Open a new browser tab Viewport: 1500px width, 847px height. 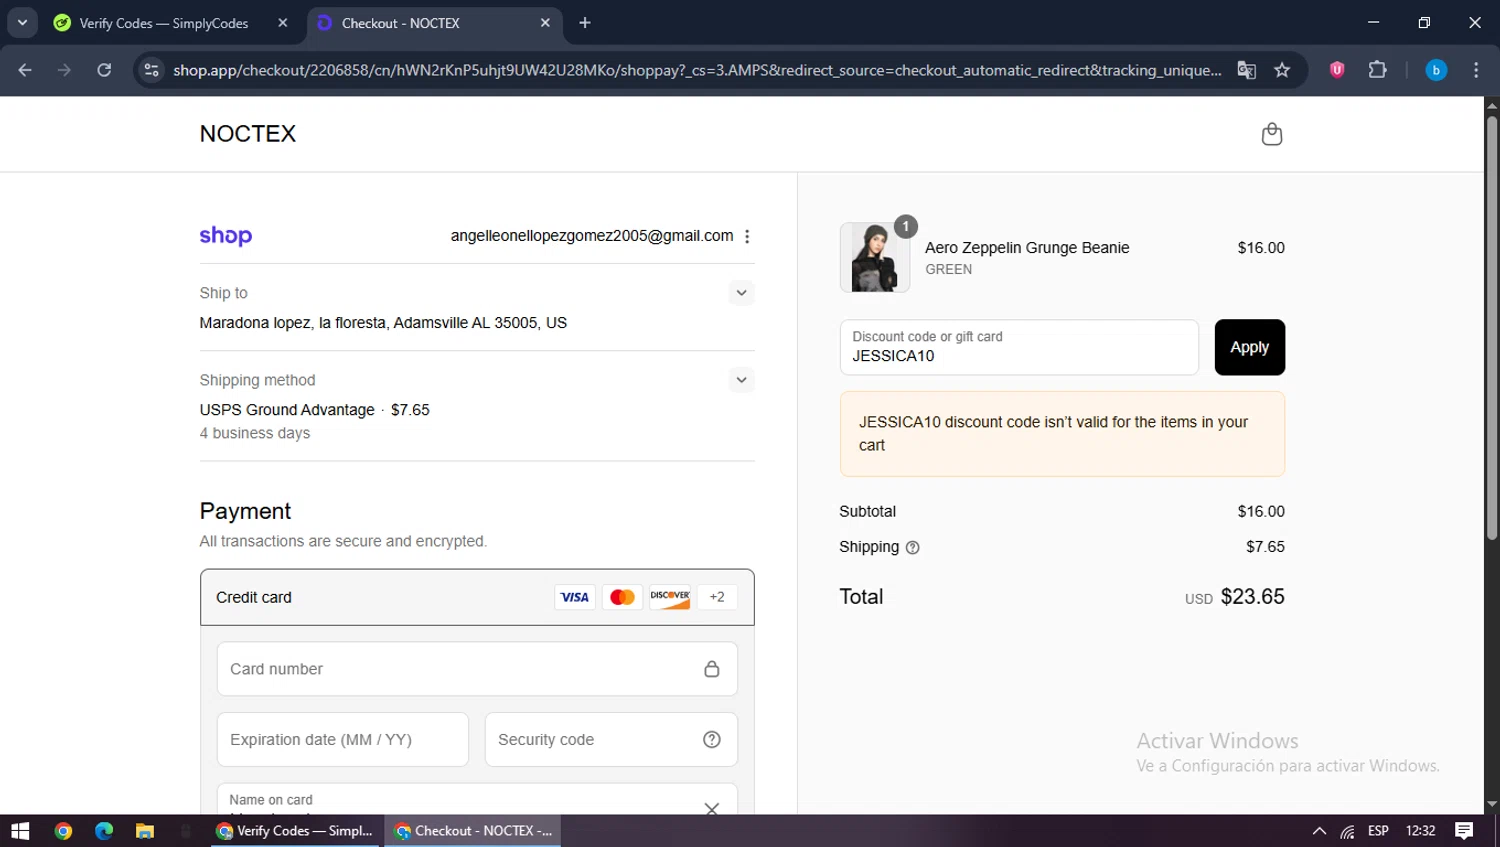(585, 23)
